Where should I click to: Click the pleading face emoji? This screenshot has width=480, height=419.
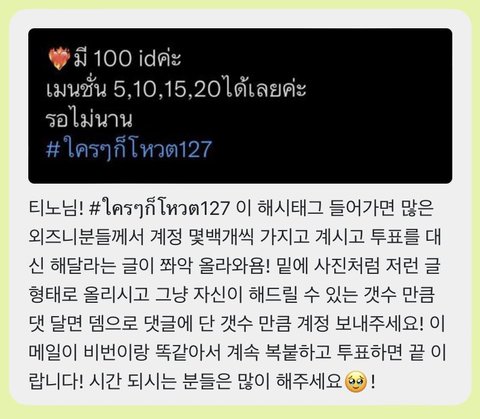point(356,382)
